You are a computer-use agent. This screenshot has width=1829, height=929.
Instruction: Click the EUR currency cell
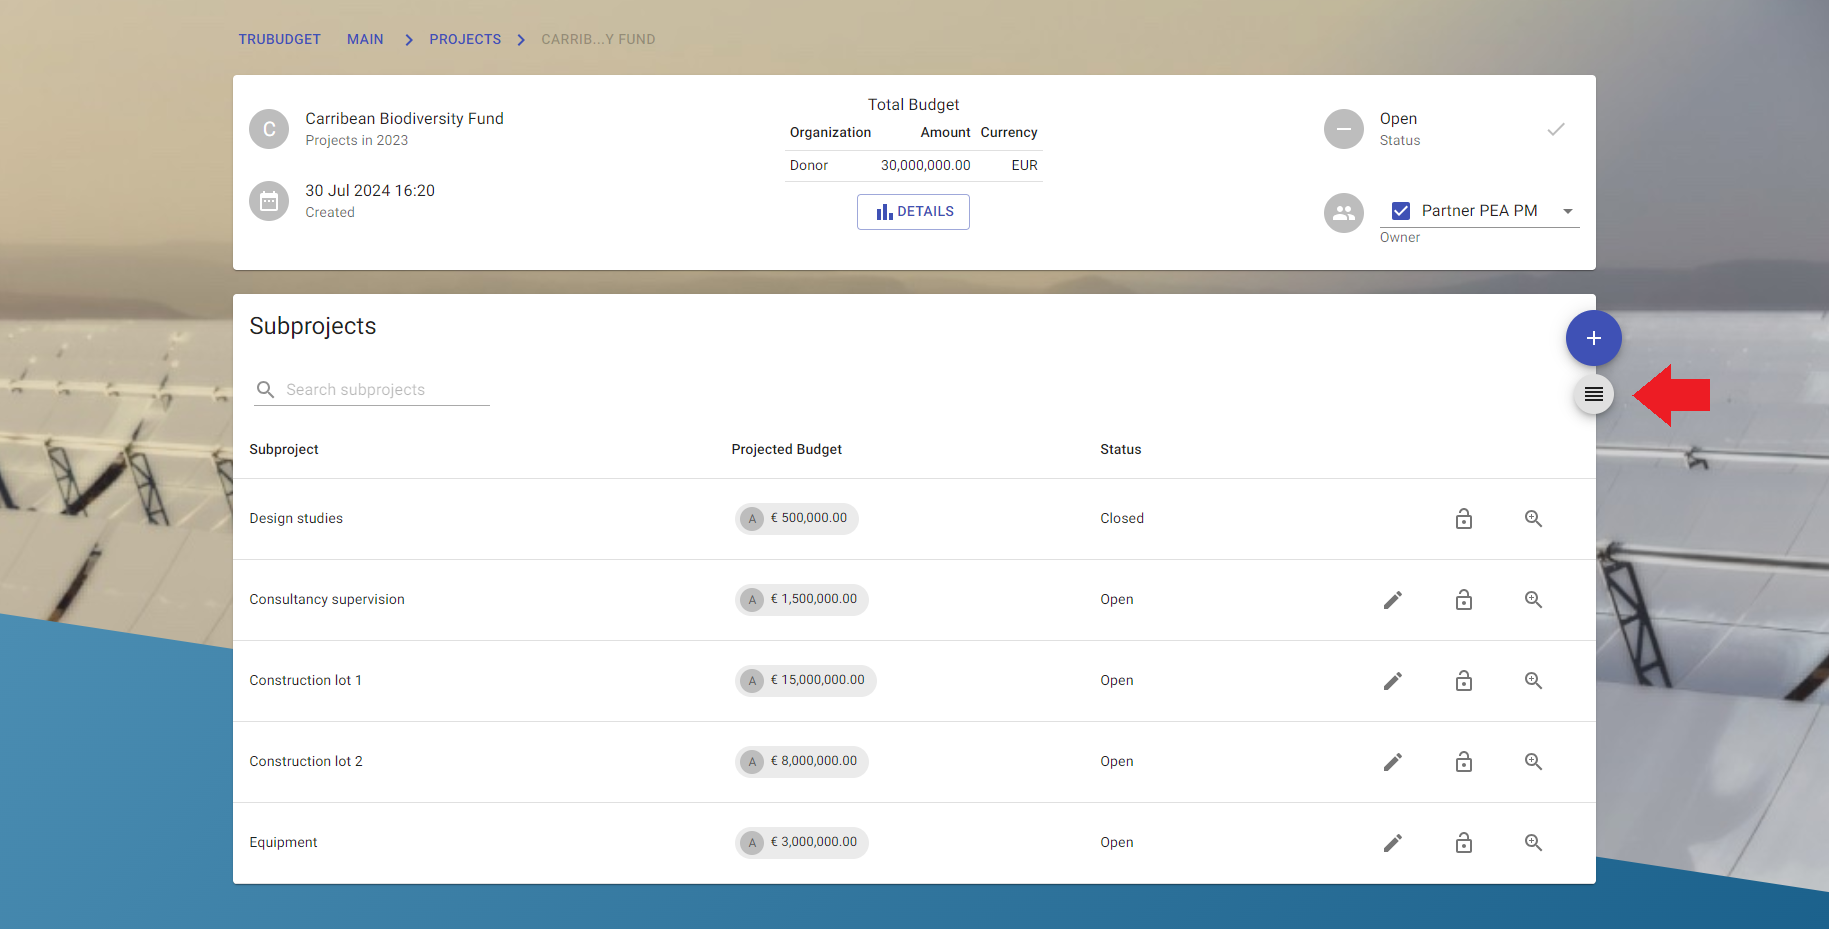[x=1024, y=165]
